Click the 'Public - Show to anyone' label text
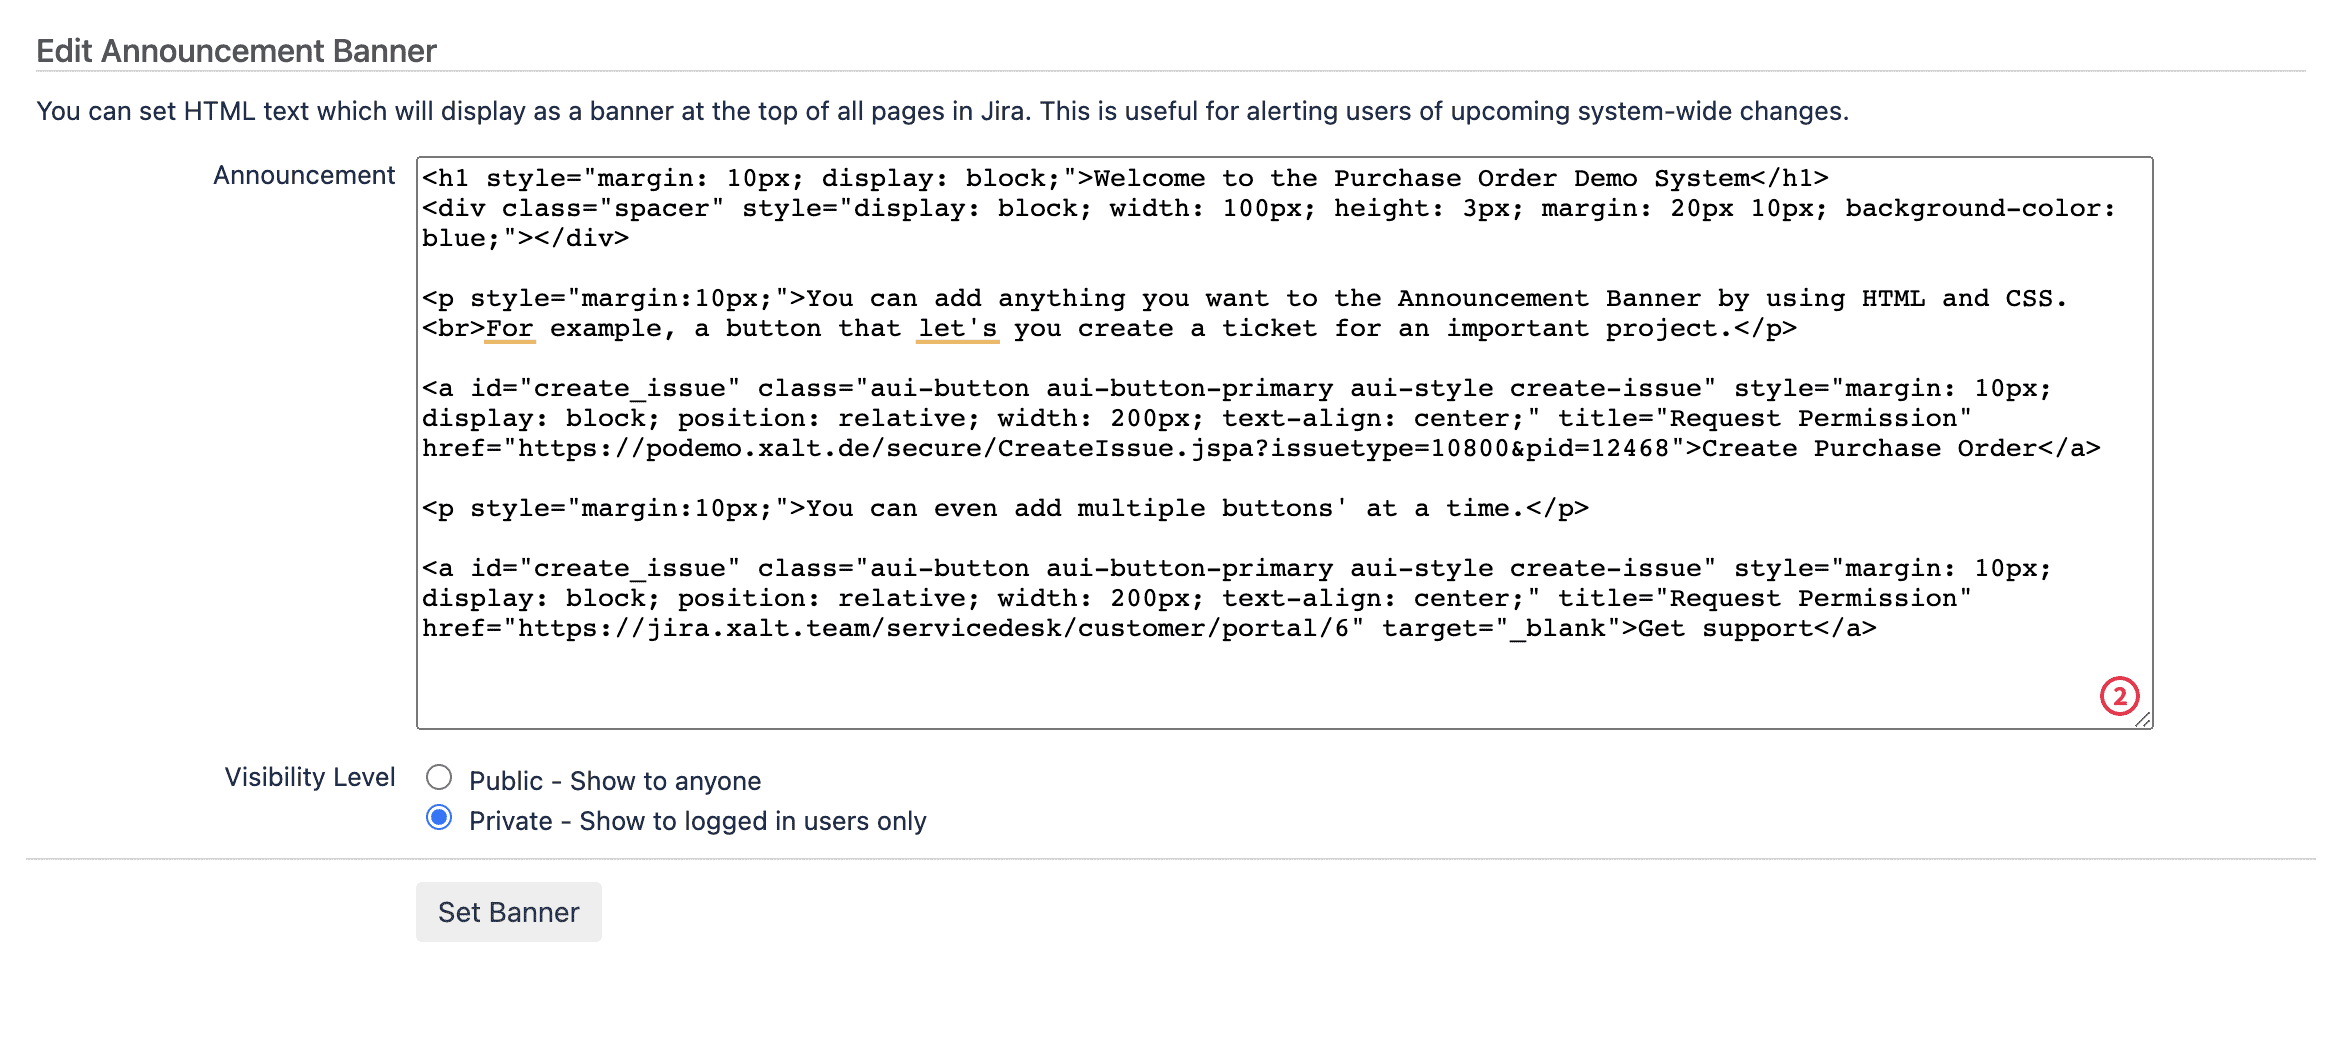 click(x=615, y=780)
